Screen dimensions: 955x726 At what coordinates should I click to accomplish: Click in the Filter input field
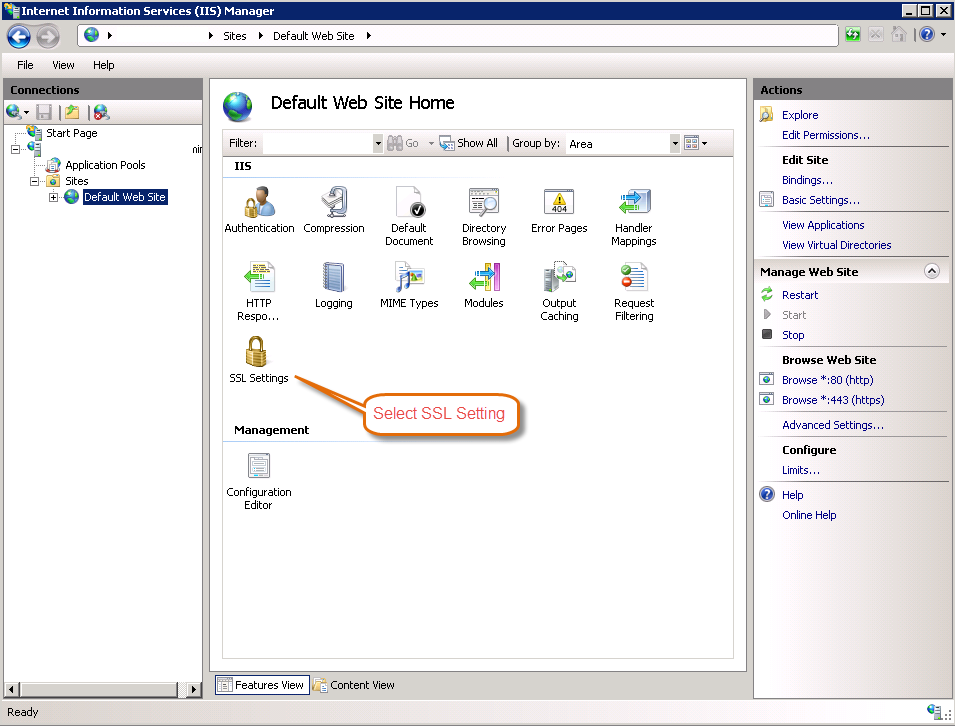pyautogui.click(x=317, y=144)
